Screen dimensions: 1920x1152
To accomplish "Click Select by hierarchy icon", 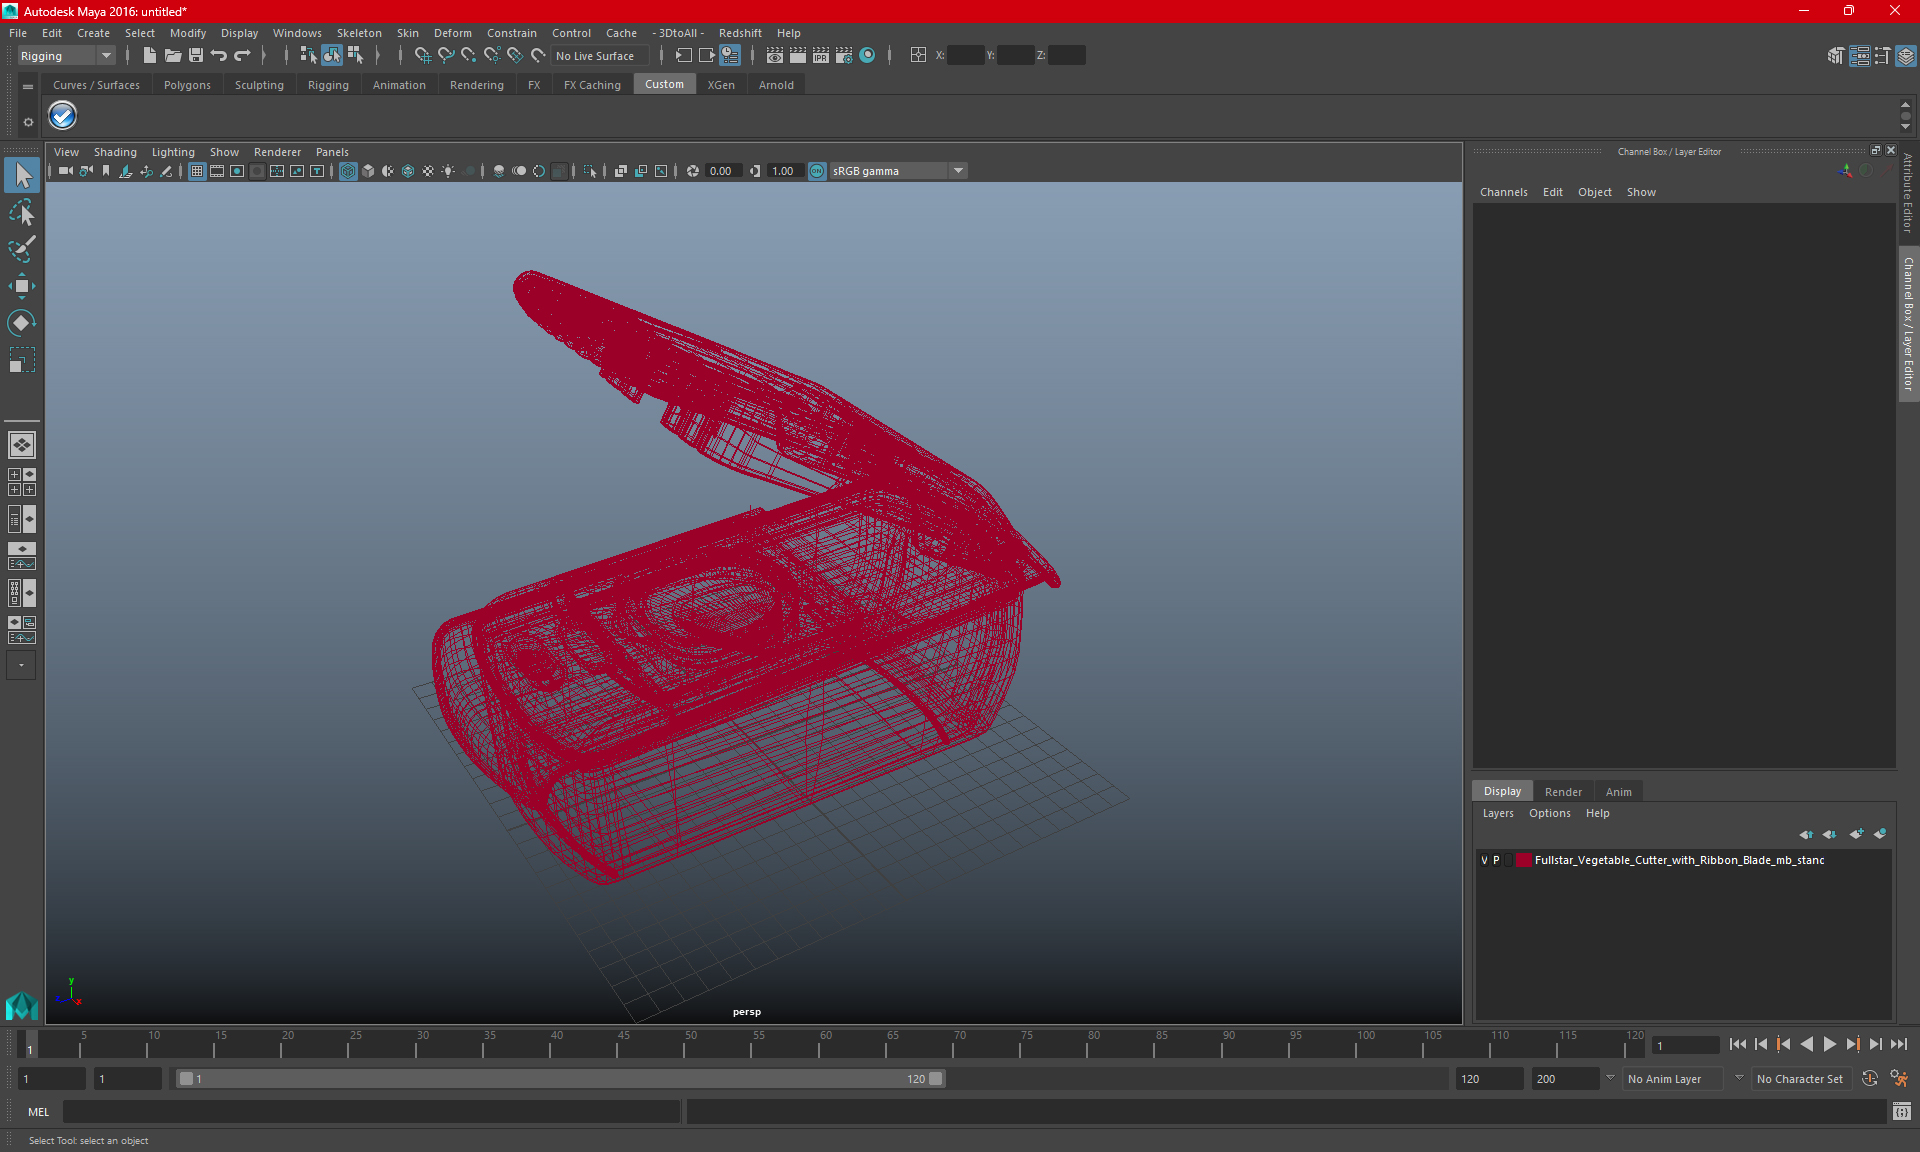I will (x=308, y=56).
